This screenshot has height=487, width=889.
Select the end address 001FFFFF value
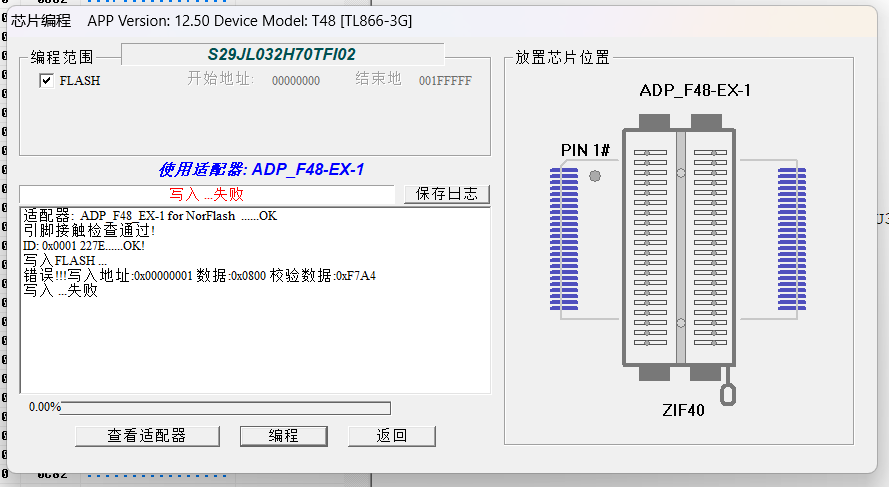(x=445, y=81)
